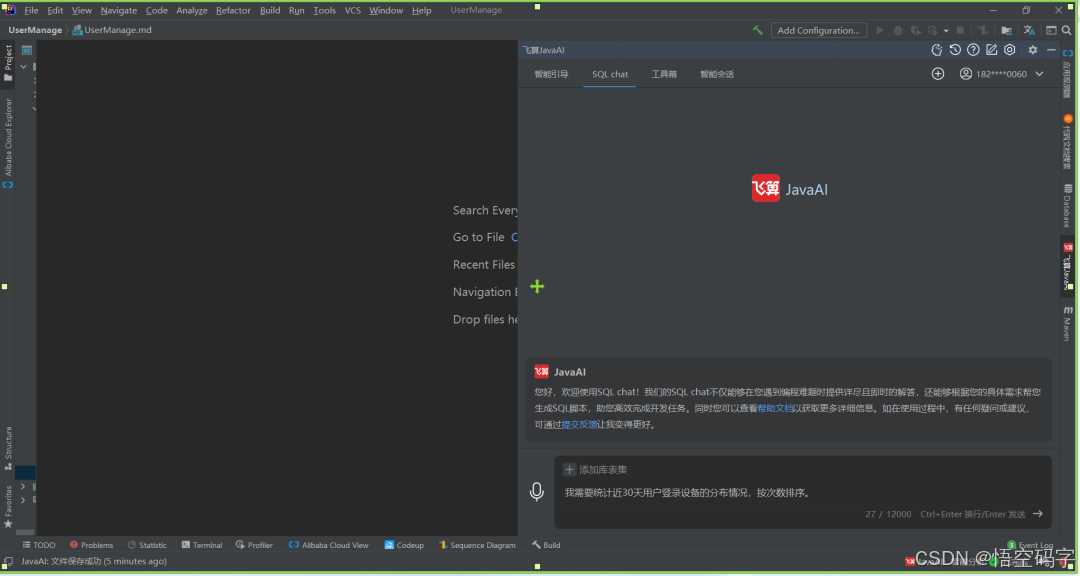Click the microphone voice input icon
Screen dimensions: 1080x576
pos(537,491)
